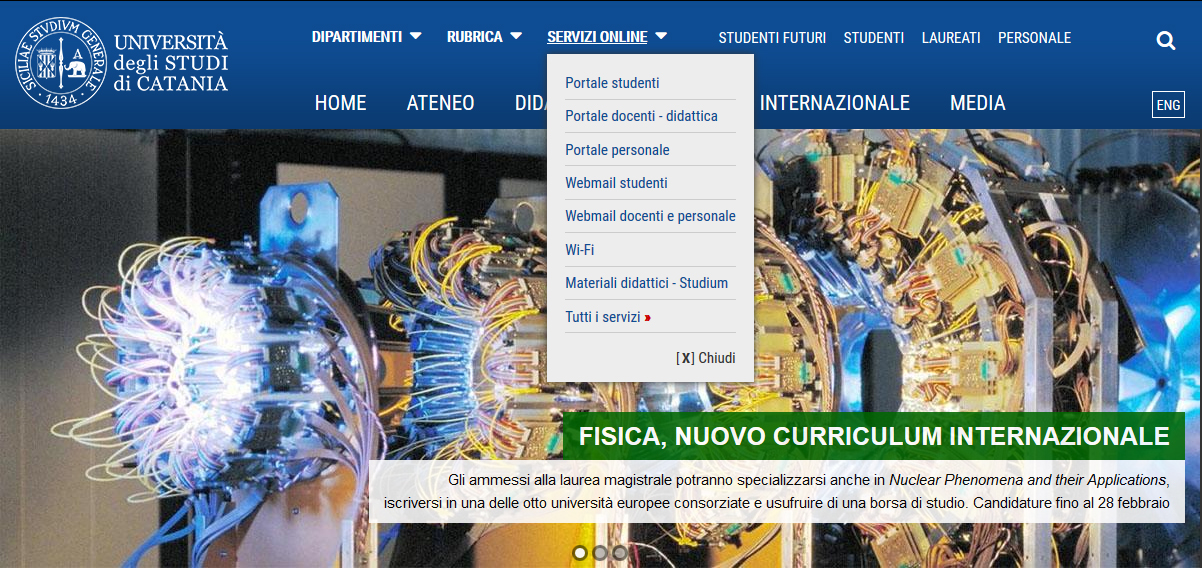
Task: Click the Fisica, Nuovo Curriculum Internazionale headline
Action: (873, 436)
